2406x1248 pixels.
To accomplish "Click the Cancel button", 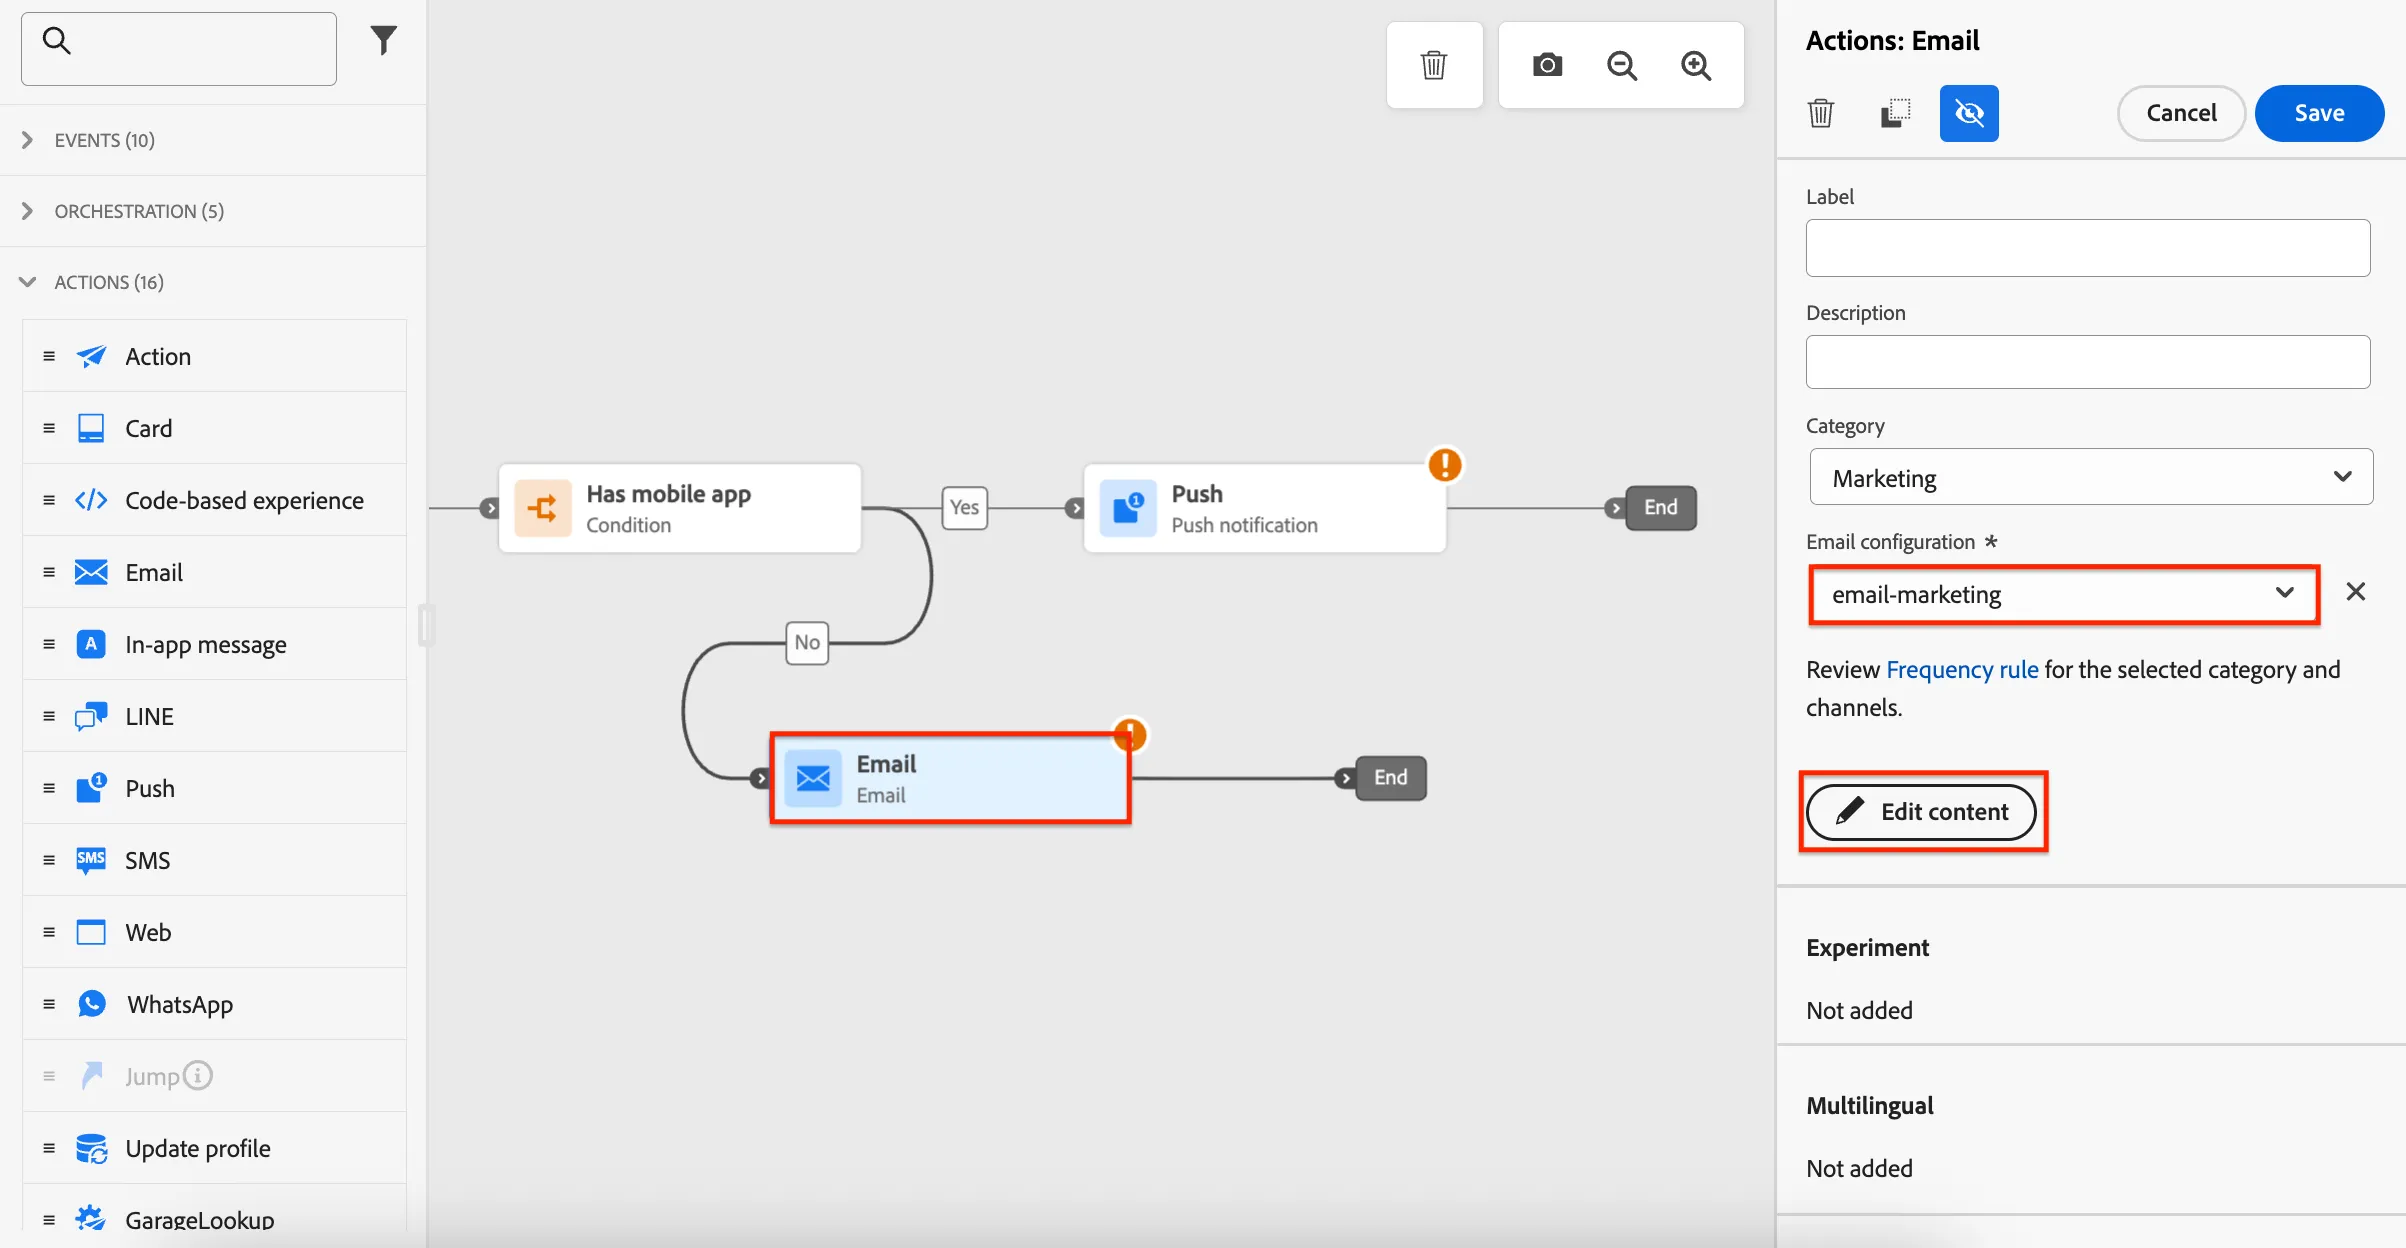I will 2181,113.
